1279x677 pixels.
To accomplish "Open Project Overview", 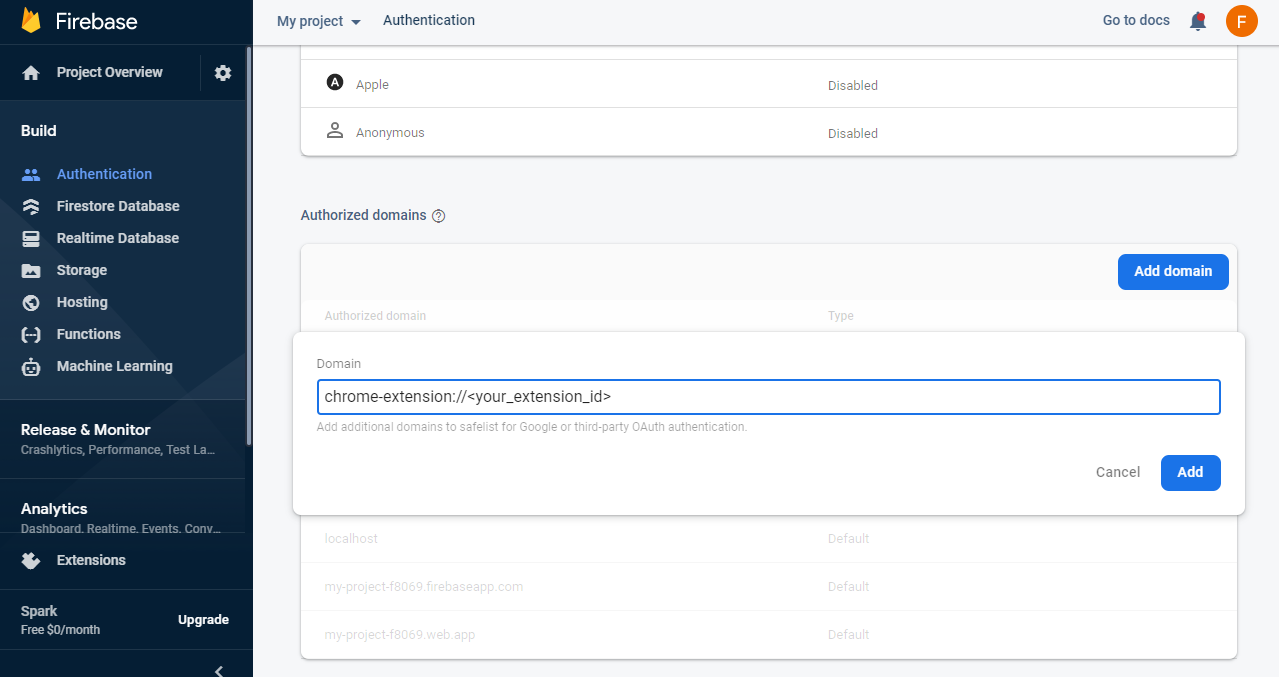I will coord(110,72).
